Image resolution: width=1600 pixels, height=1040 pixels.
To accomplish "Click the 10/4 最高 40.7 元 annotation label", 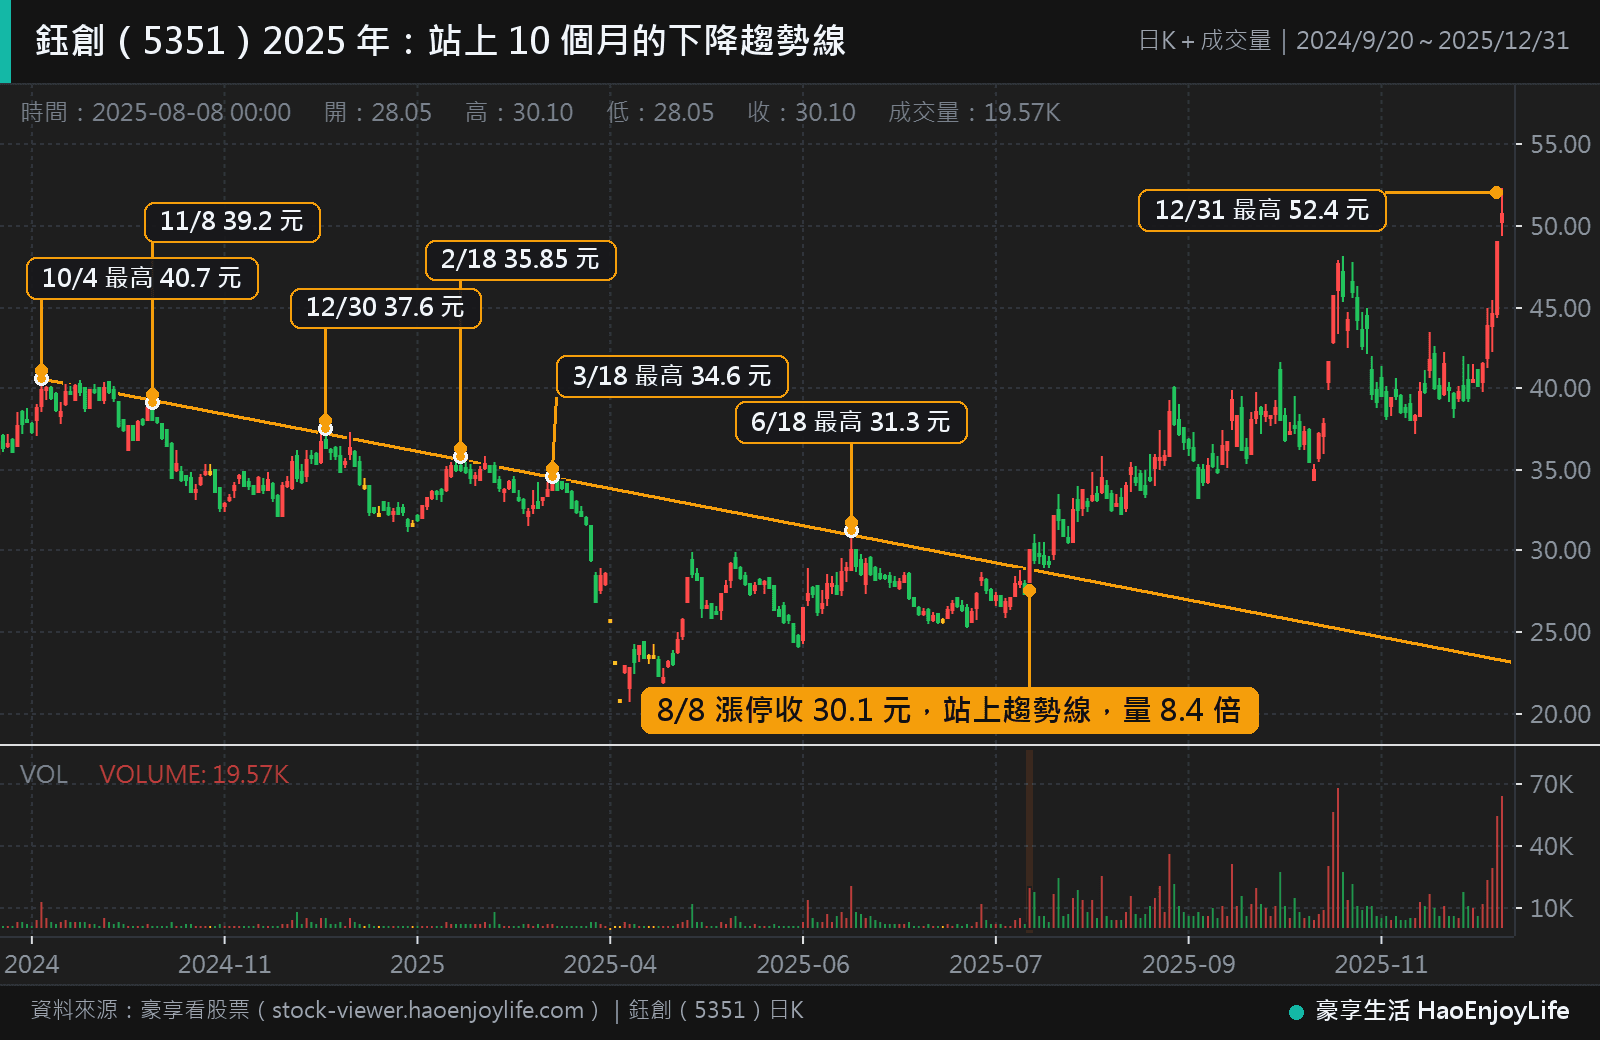I will [142, 278].
